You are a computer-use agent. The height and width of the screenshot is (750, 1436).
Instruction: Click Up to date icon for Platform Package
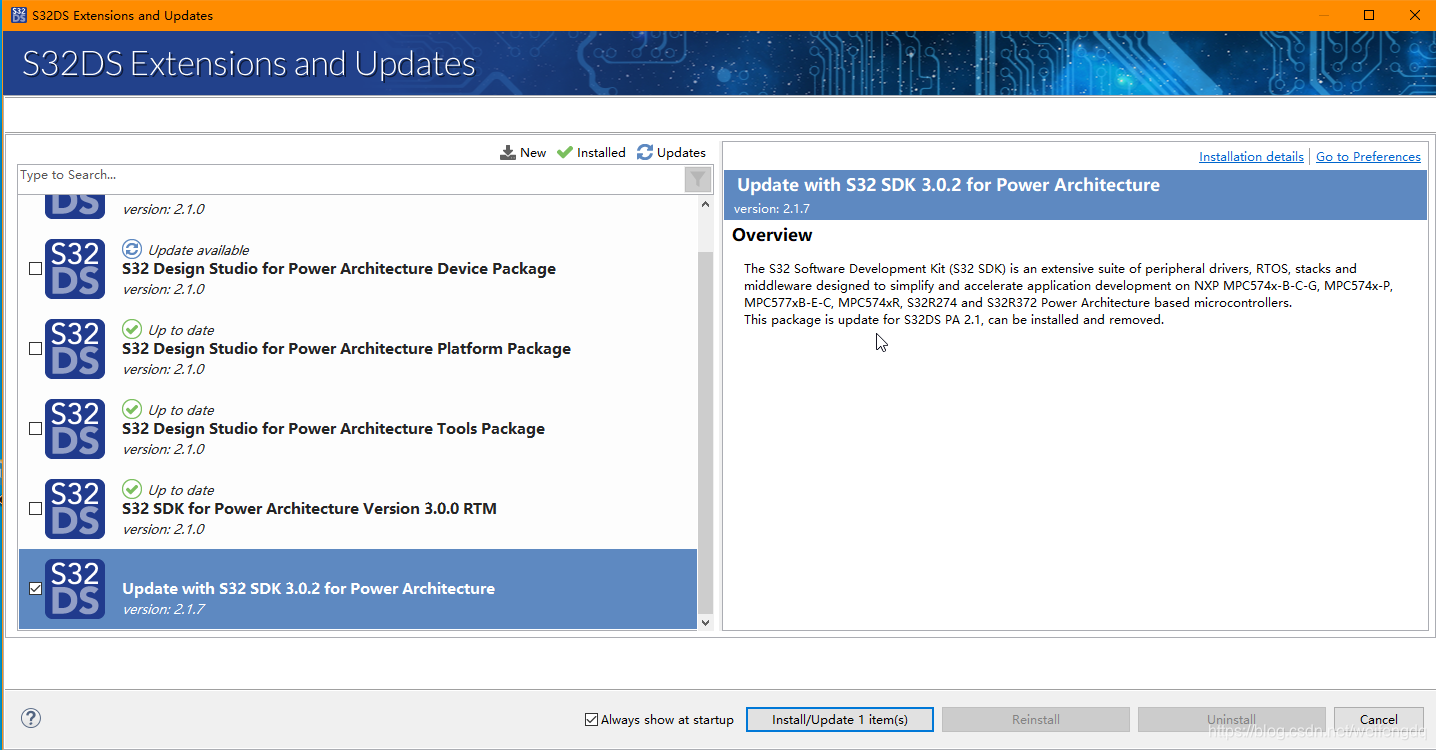pos(132,329)
